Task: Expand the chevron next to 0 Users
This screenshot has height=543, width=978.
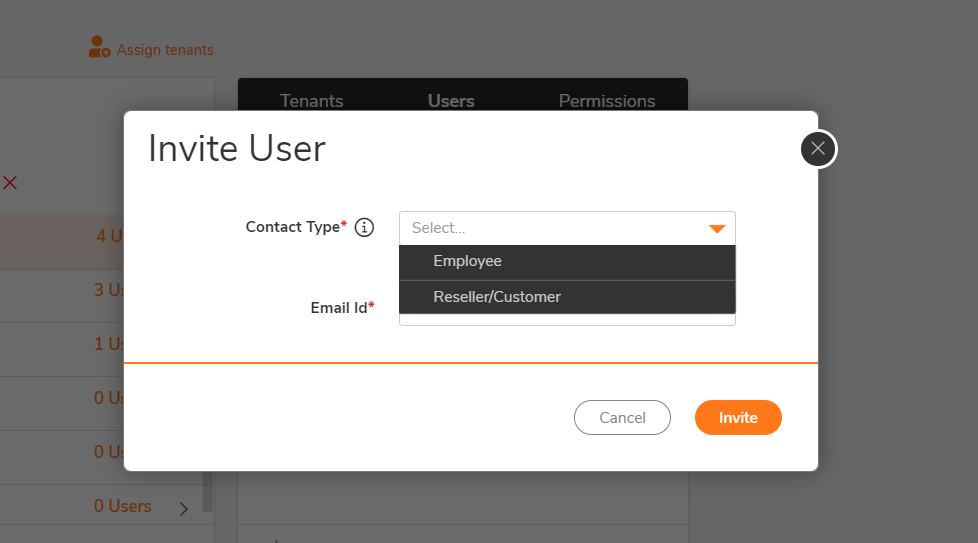Action: 183,508
